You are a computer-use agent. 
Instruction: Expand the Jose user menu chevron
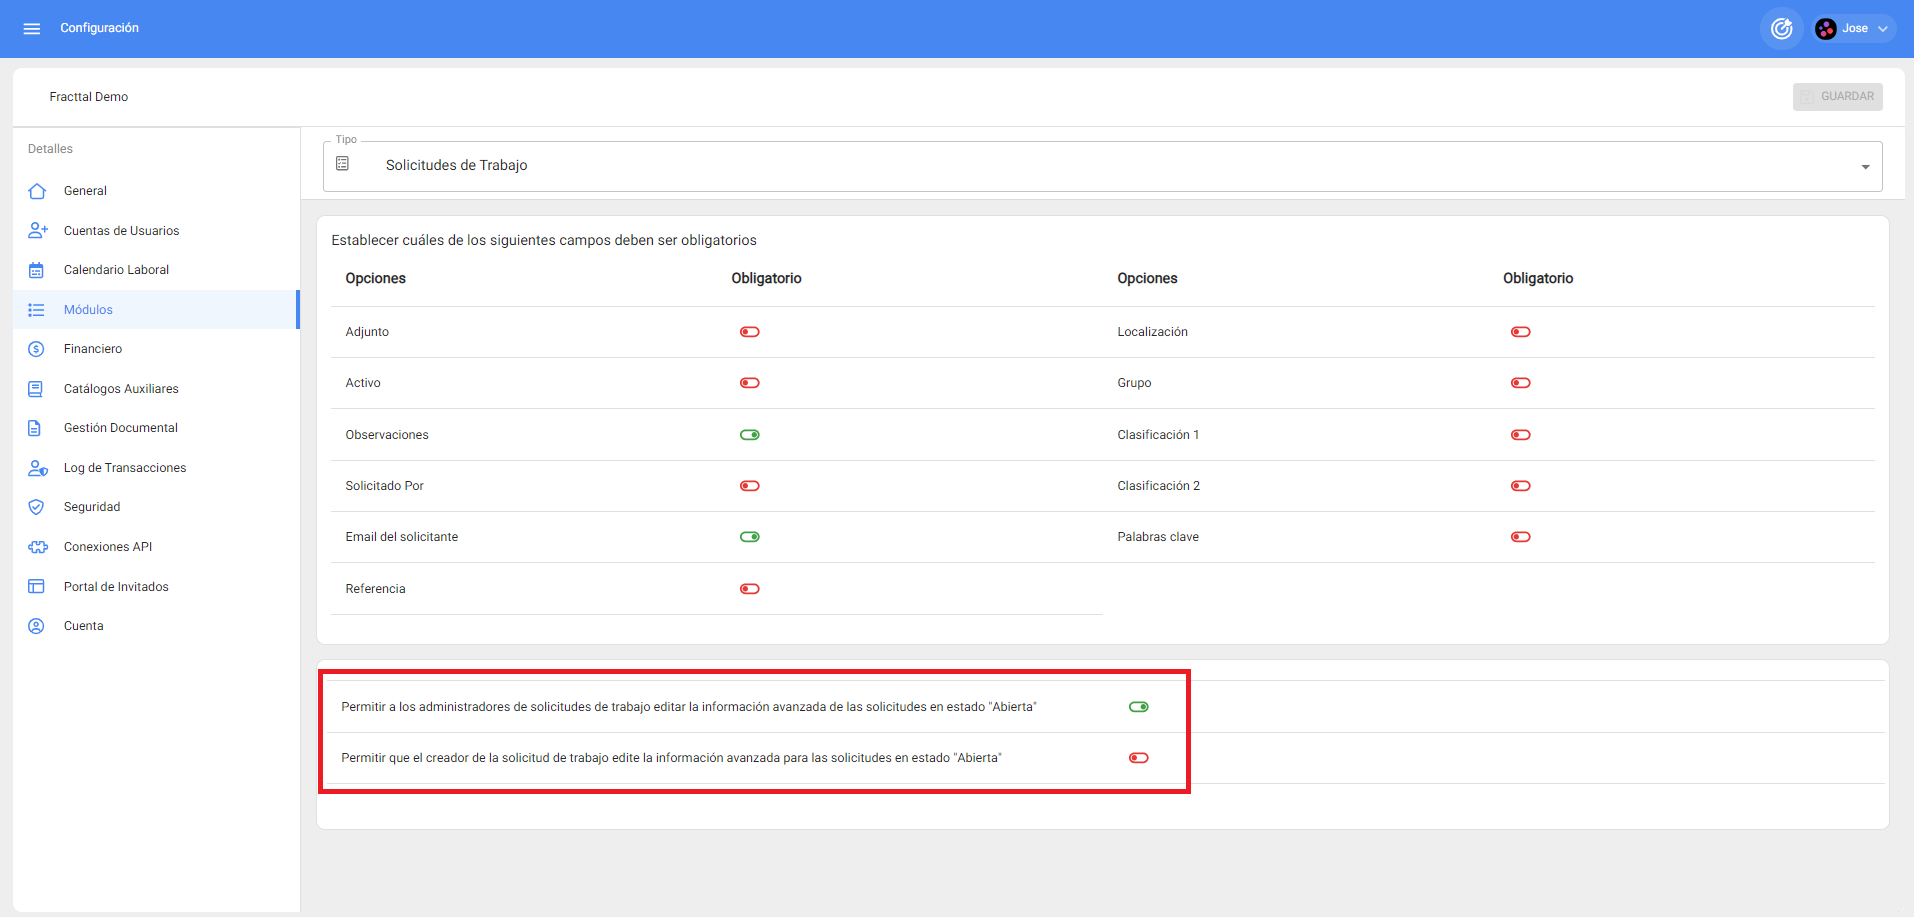tap(1883, 29)
